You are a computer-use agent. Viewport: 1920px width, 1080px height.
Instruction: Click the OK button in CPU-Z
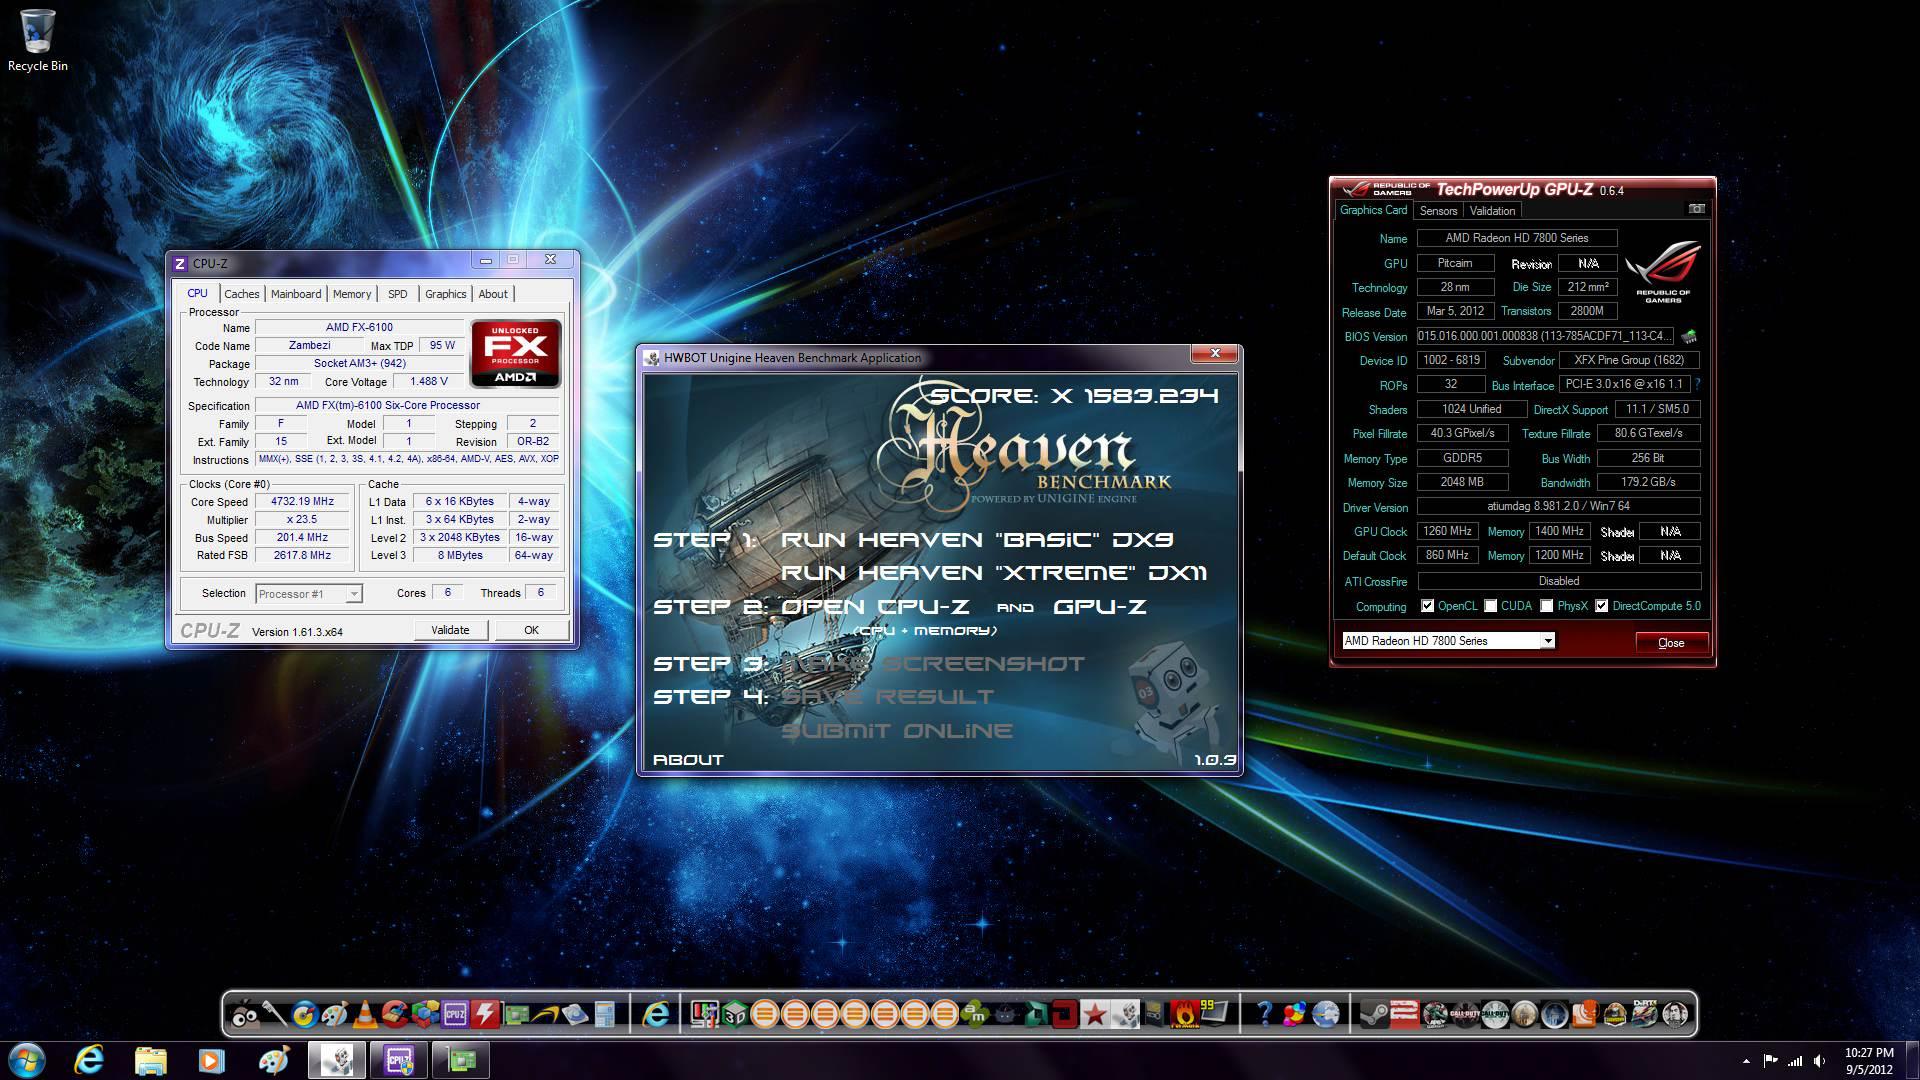tap(531, 630)
